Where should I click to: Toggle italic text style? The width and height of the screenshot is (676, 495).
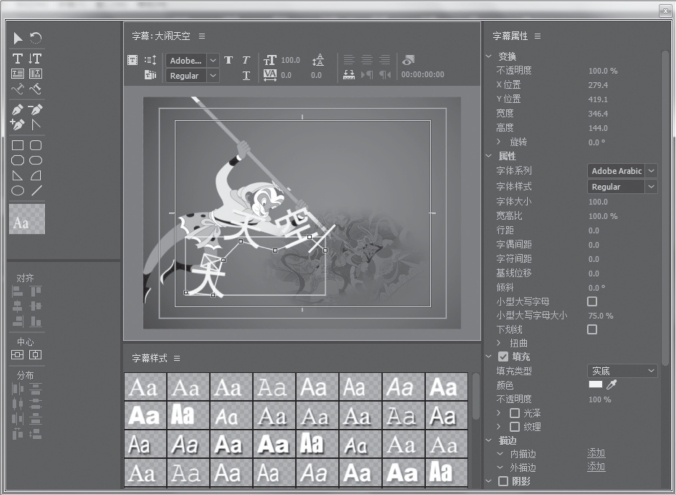[x=246, y=60]
